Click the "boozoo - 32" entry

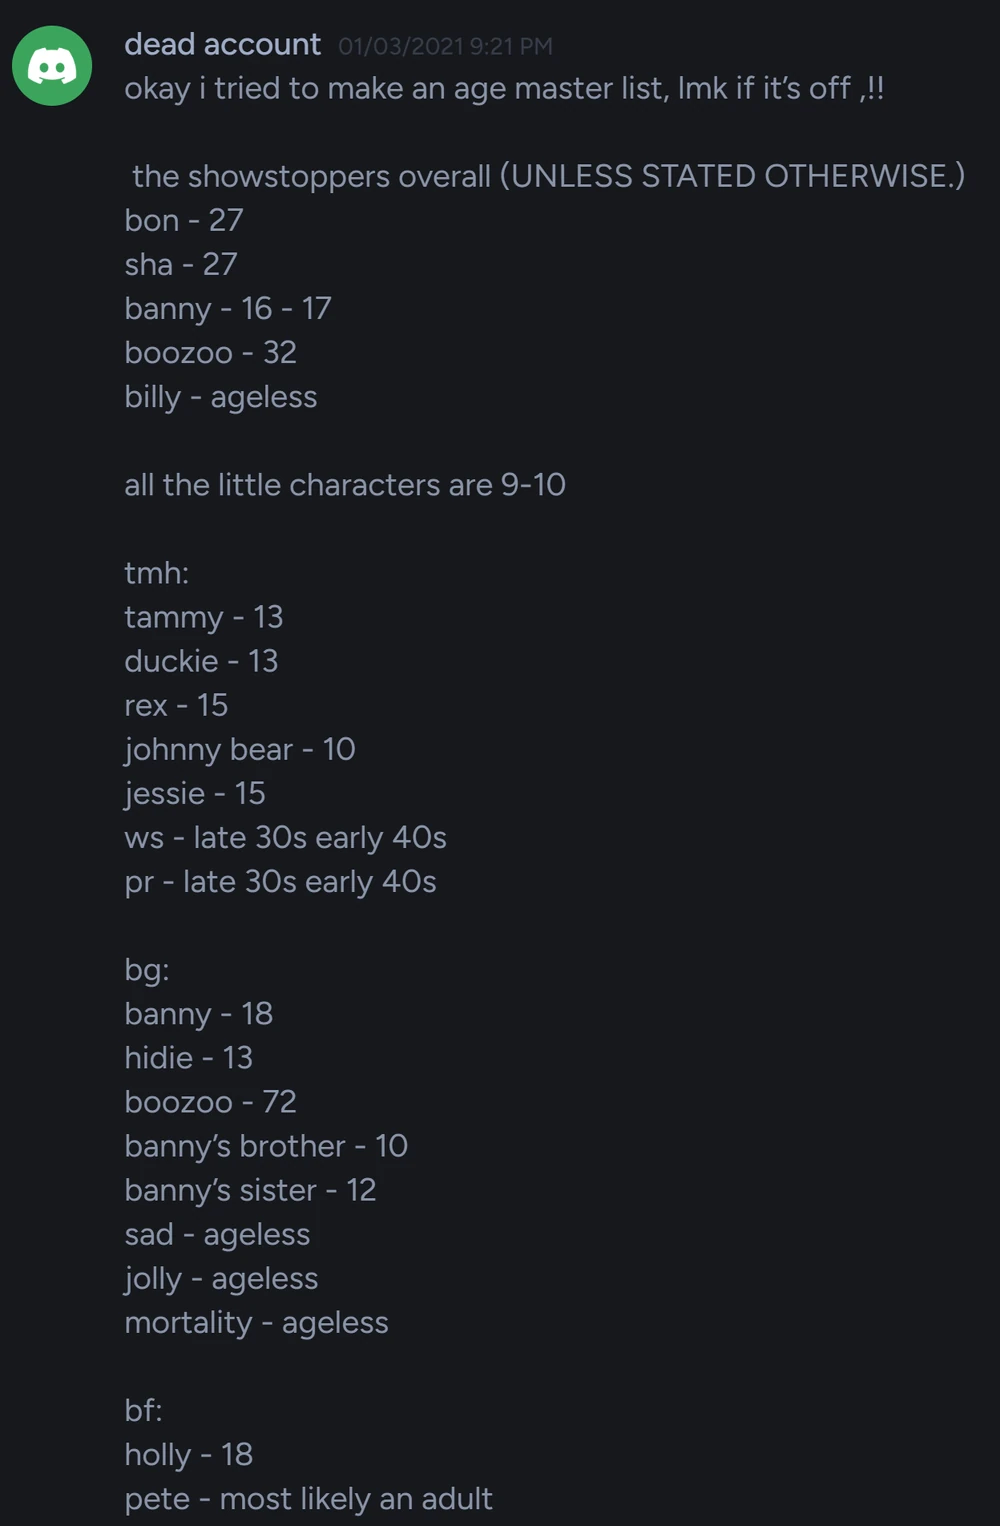pos(210,353)
